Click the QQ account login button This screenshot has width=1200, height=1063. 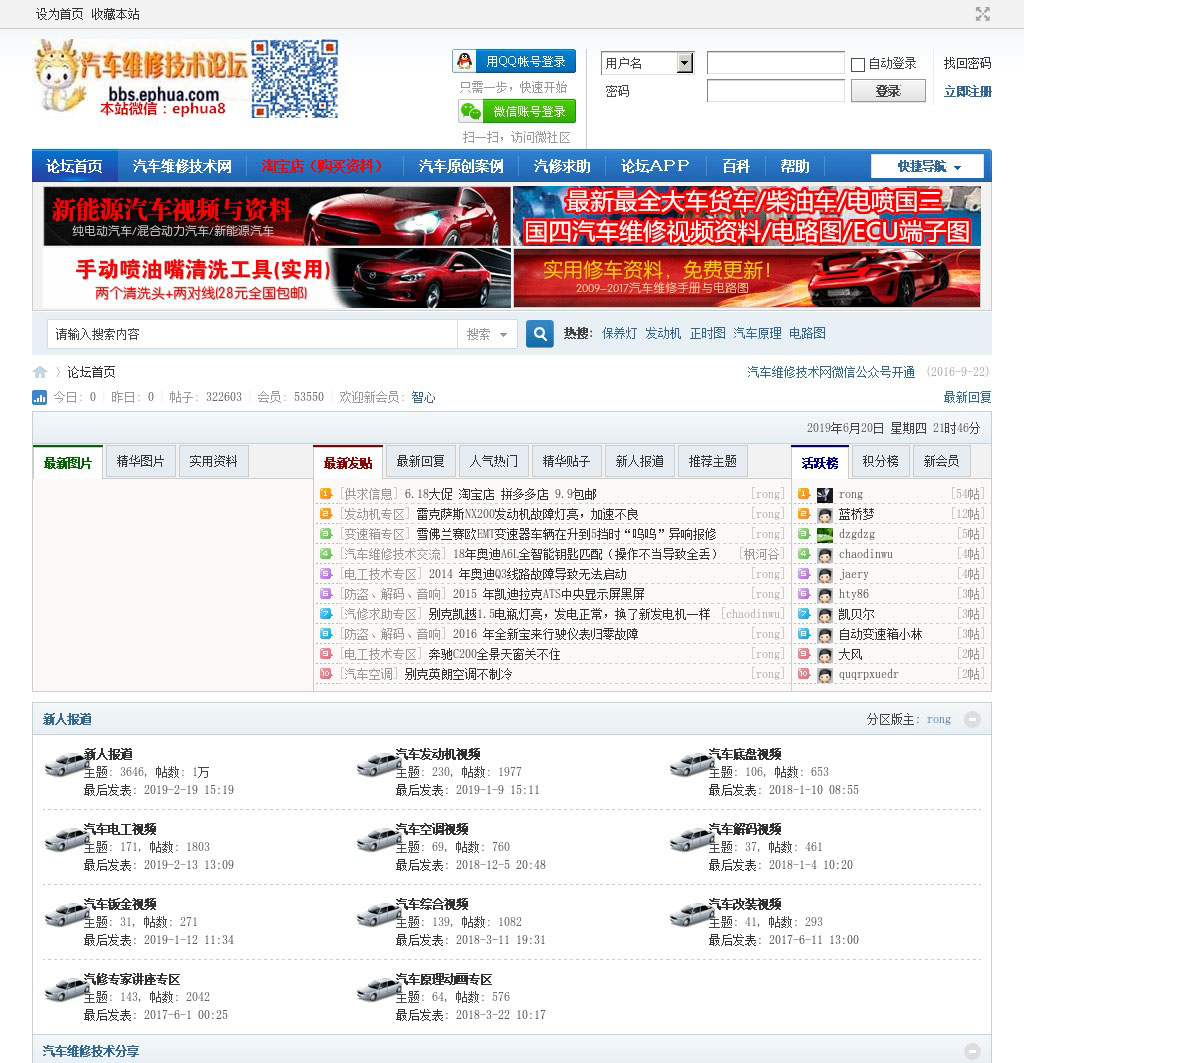point(514,62)
